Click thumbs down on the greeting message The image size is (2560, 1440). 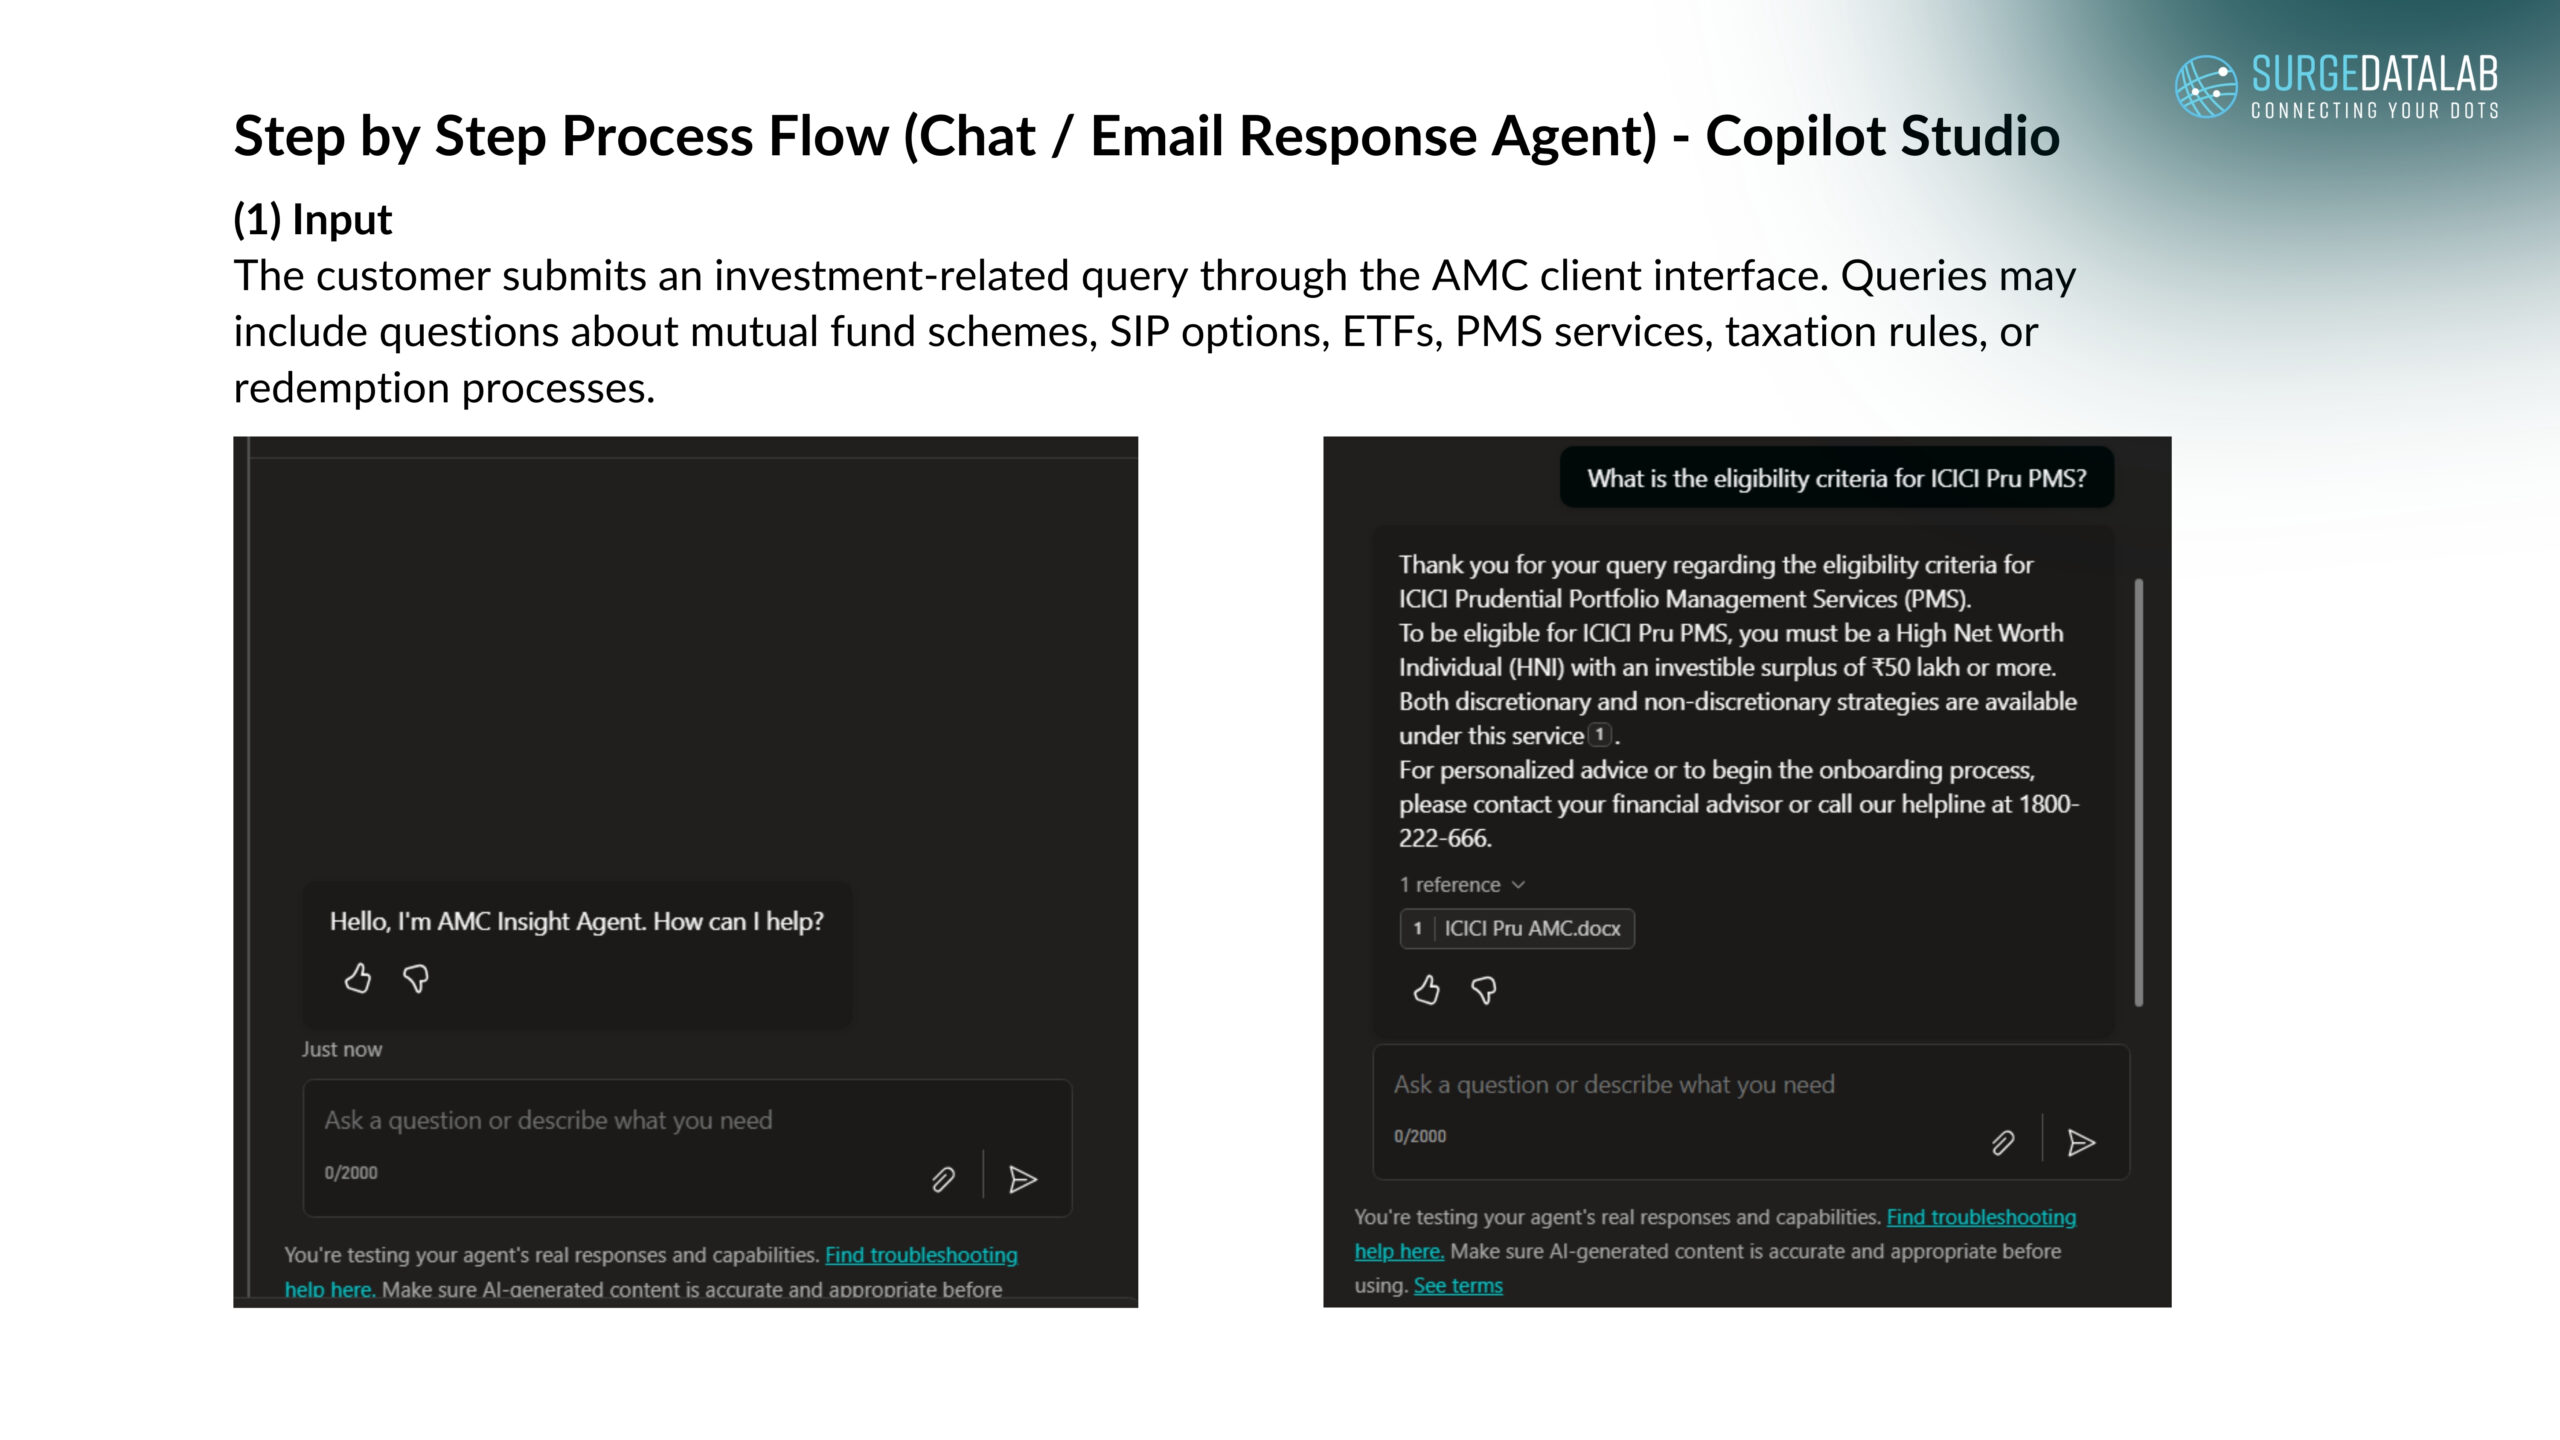pos(416,978)
